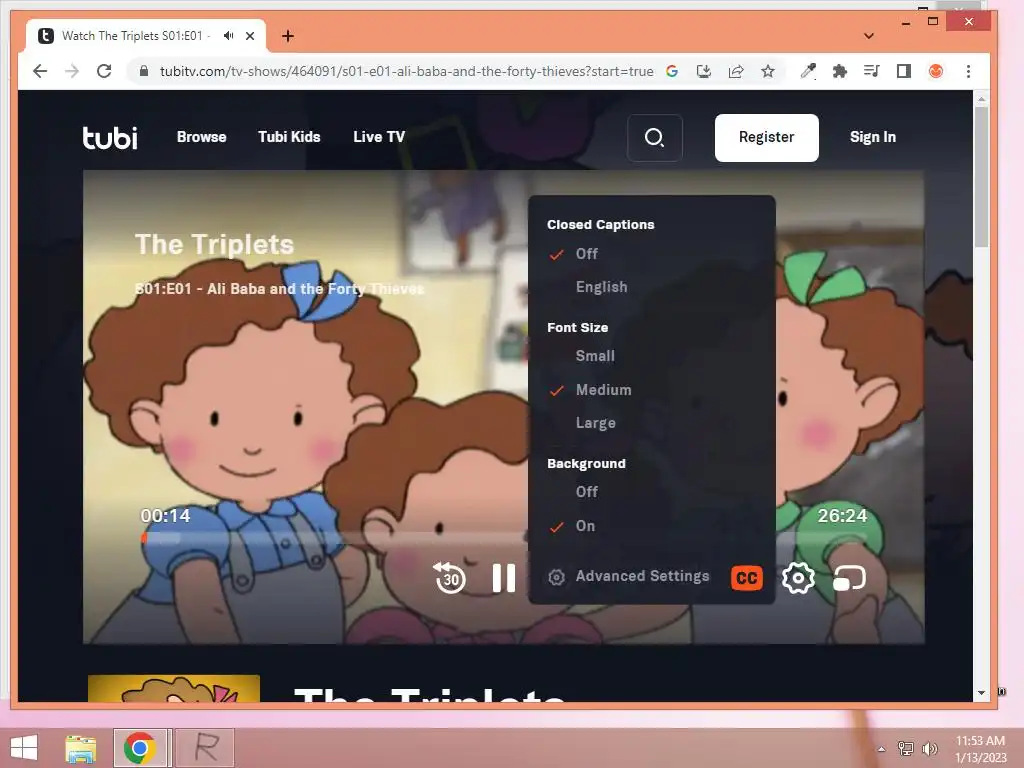Show hidden system tray icons
Screen dimensions: 1024x768
tap(881, 749)
